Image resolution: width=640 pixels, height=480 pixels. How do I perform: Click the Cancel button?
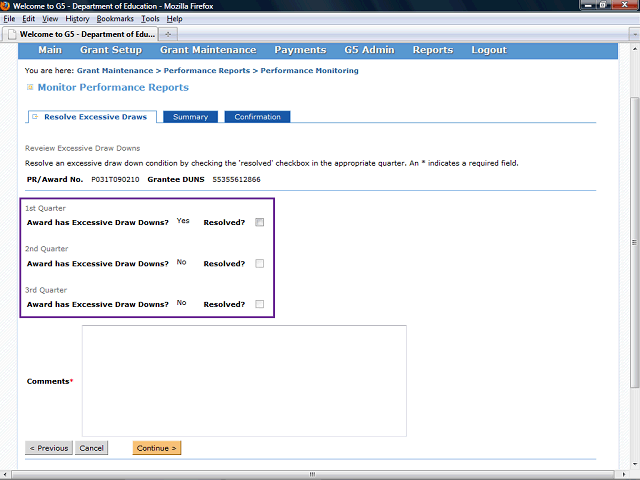[x=91, y=448]
